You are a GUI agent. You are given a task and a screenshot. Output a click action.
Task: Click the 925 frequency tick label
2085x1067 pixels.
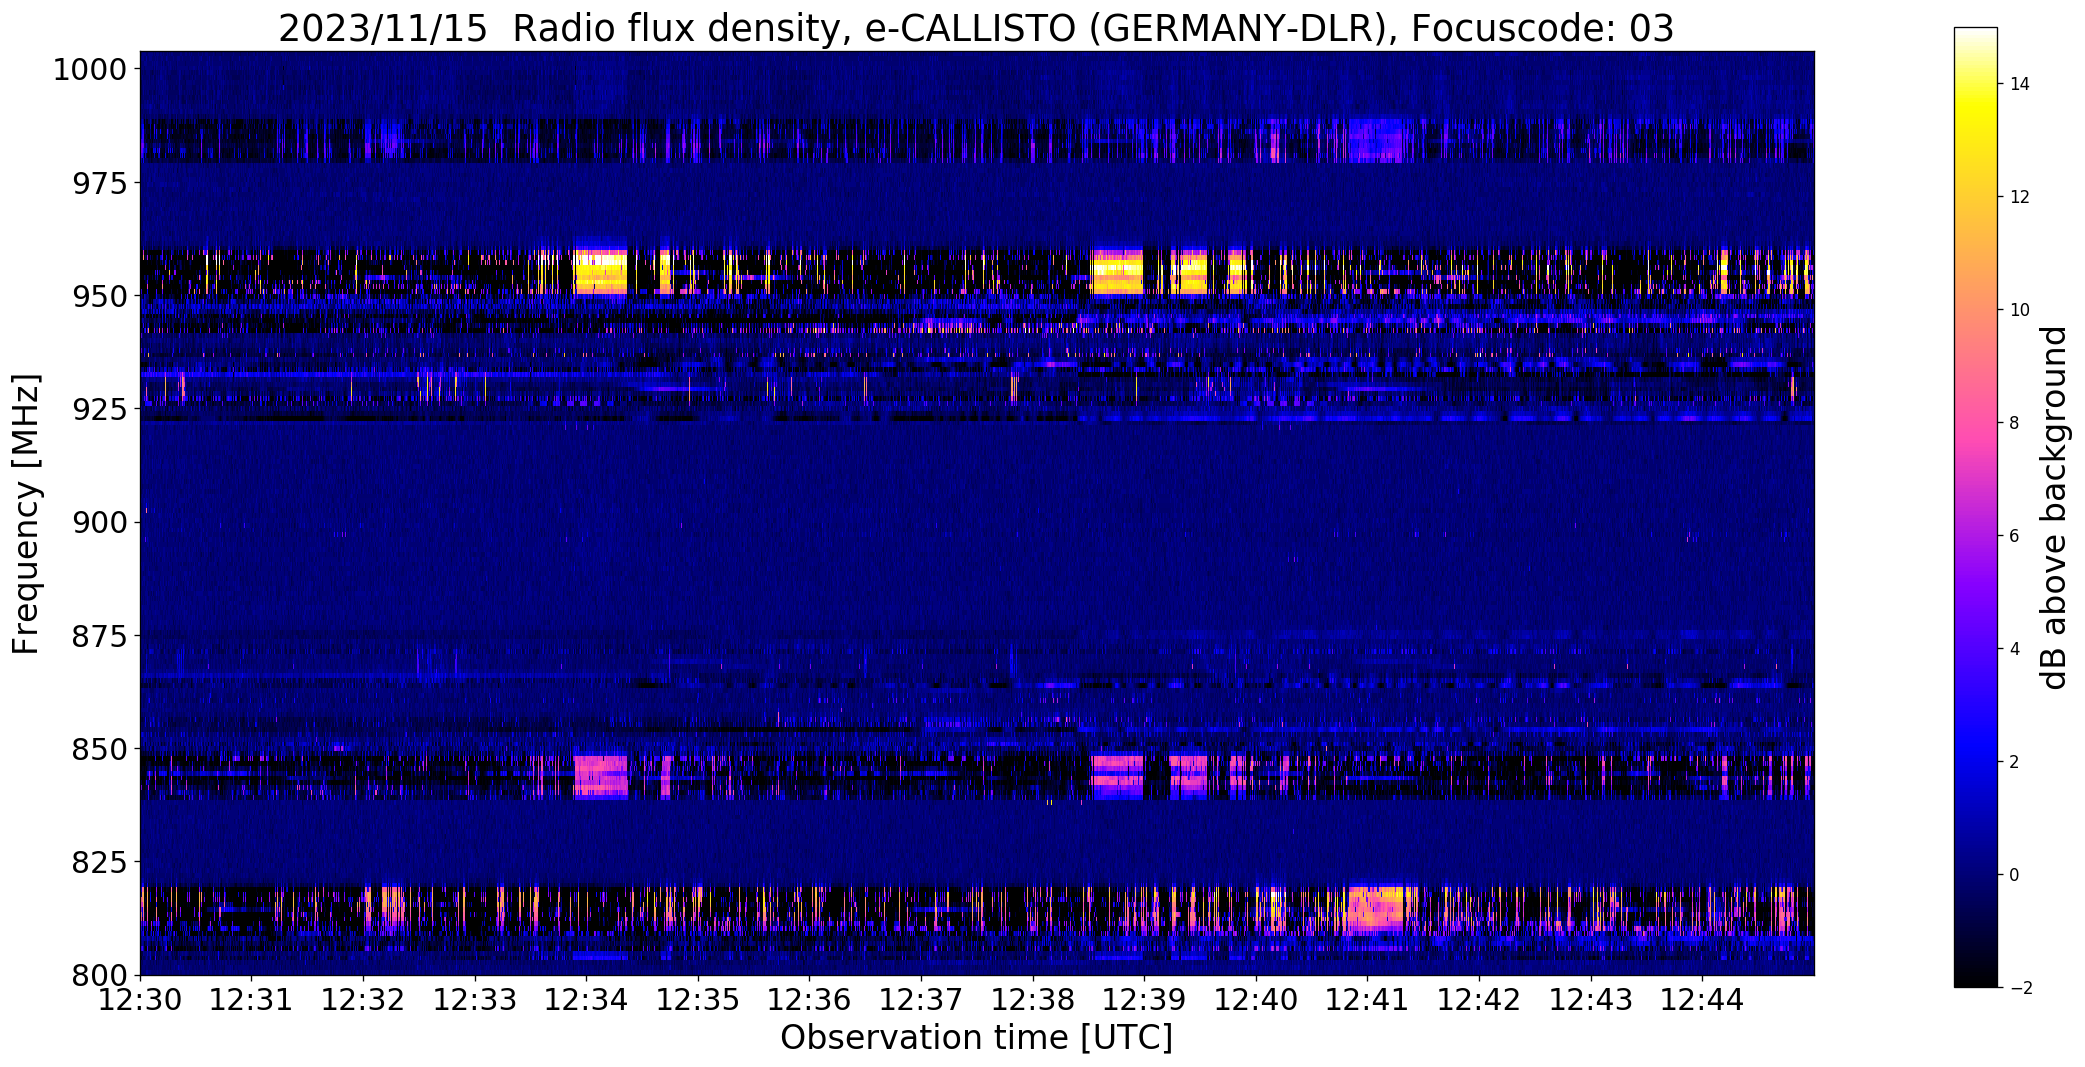point(100,409)
